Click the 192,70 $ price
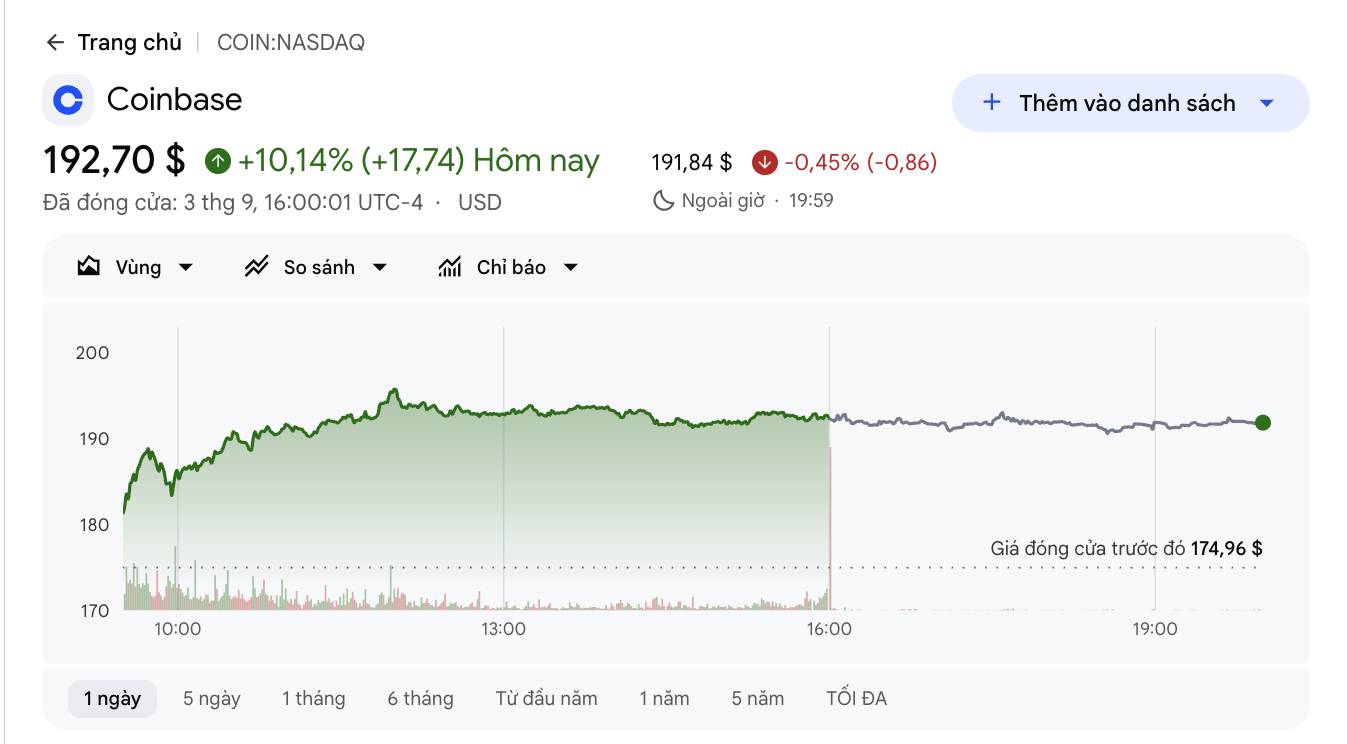The height and width of the screenshot is (744, 1348). pyautogui.click(x=114, y=160)
